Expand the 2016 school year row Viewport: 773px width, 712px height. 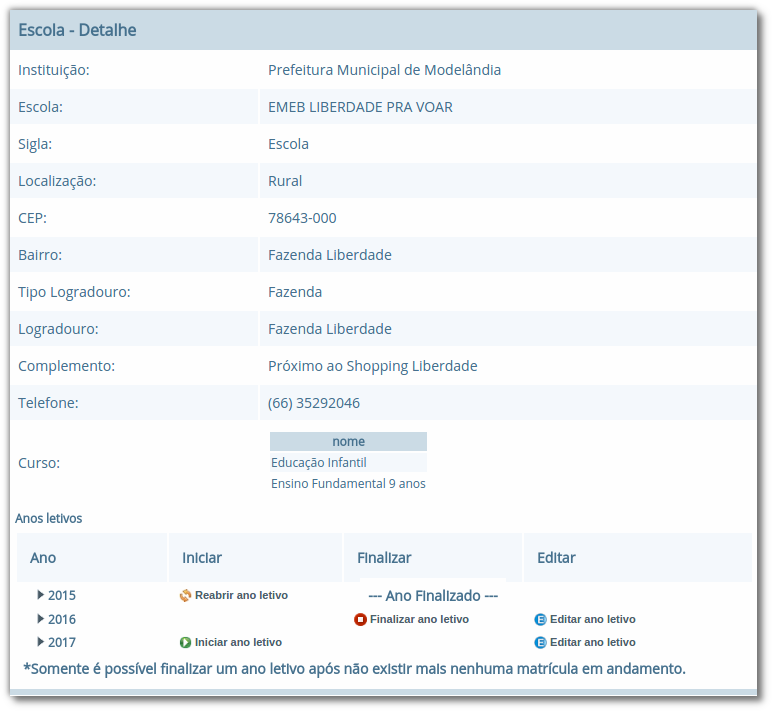[x=41, y=619]
